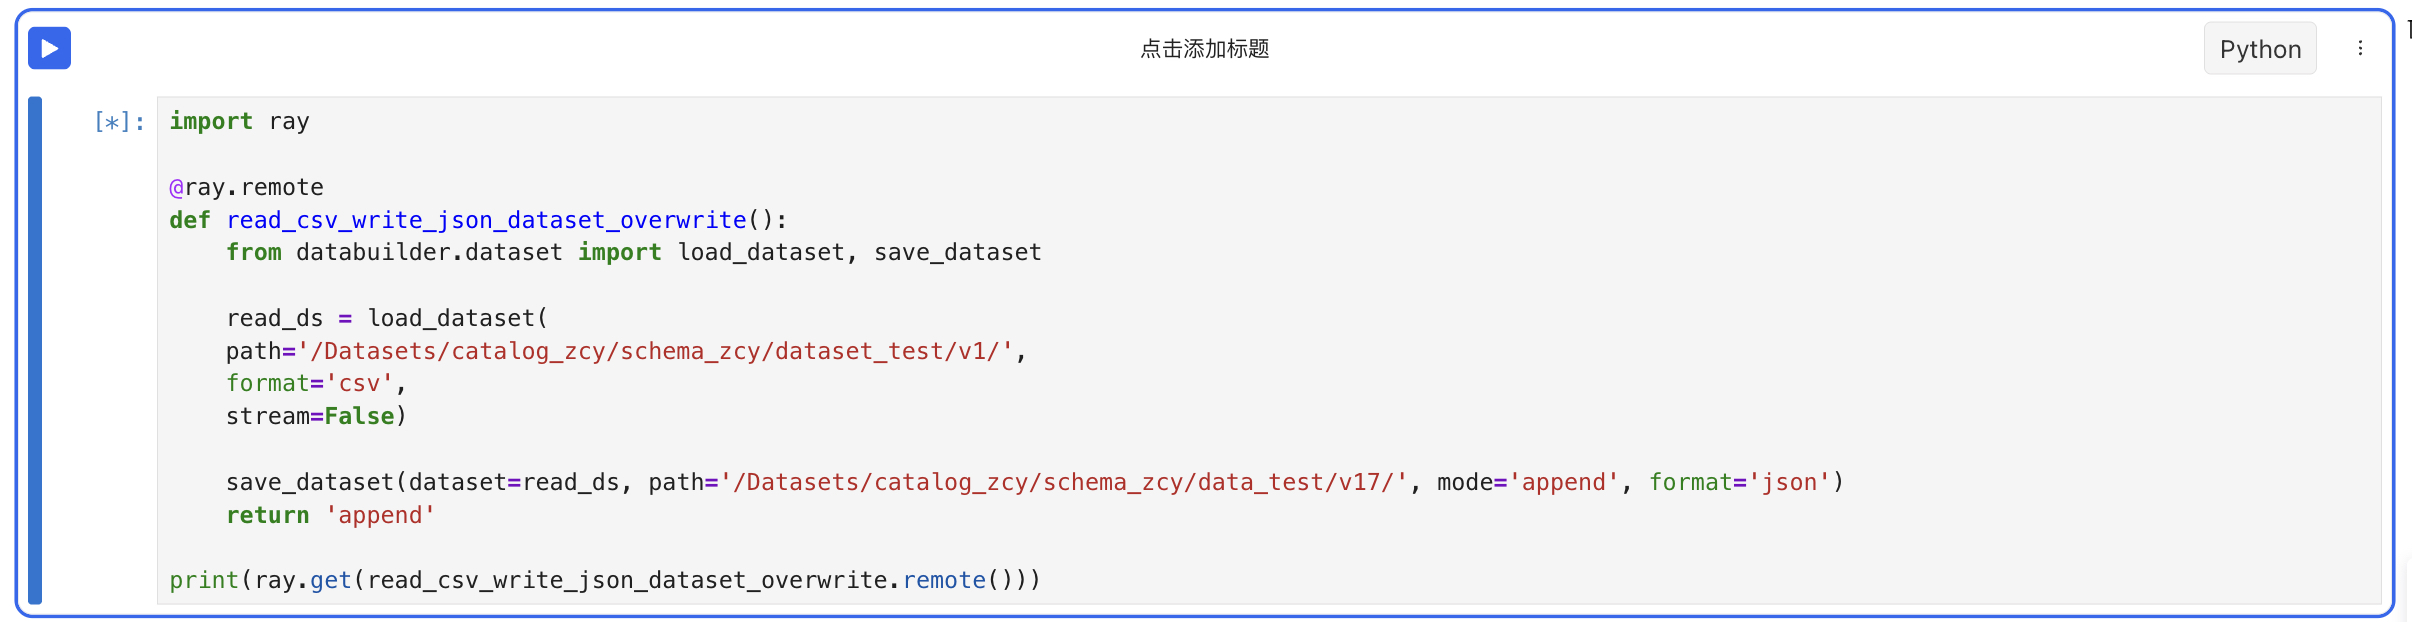
Task: Click the [*]: execution indicator
Action: coord(120,122)
